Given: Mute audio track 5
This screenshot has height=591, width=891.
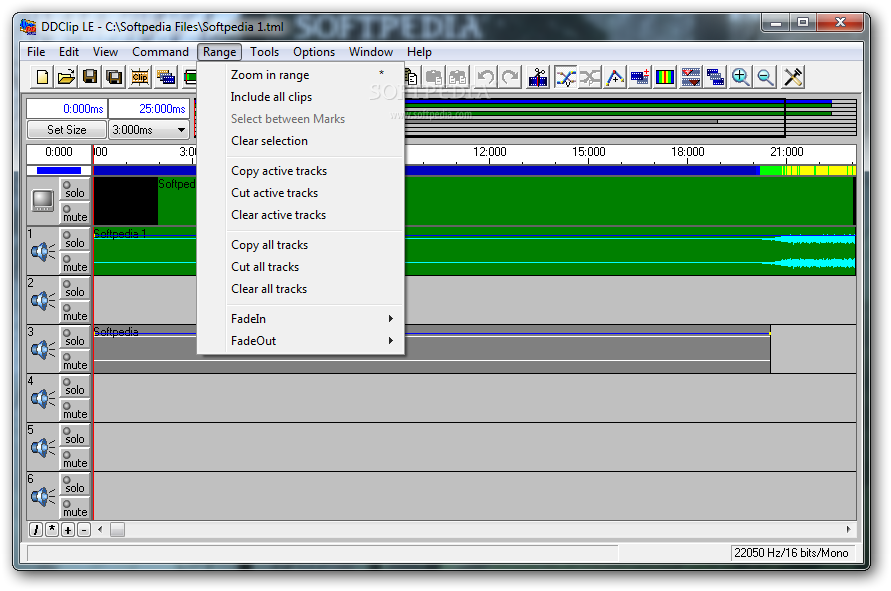Looking at the screenshot, I should [x=74, y=459].
